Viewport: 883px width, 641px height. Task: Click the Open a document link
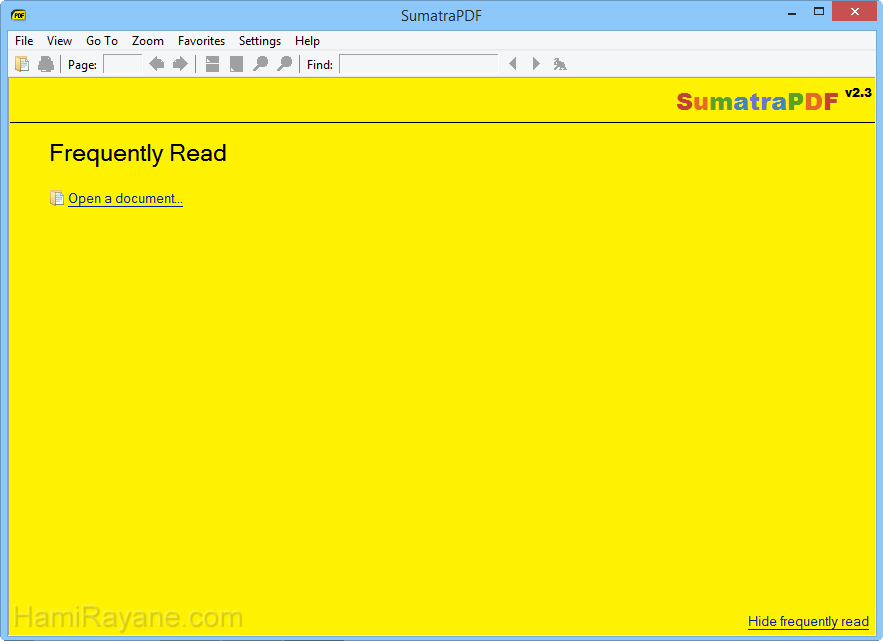point(125,199)
